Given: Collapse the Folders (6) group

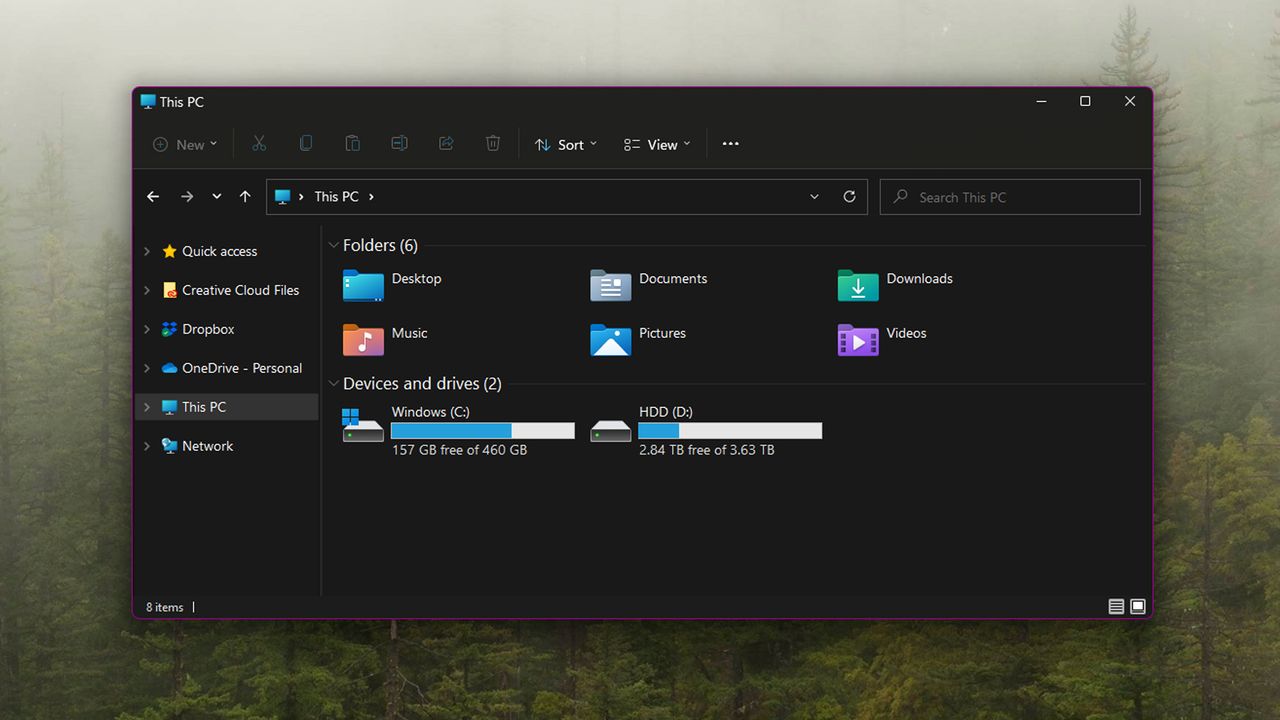Looking at the screenshot, I should point(333,245).
